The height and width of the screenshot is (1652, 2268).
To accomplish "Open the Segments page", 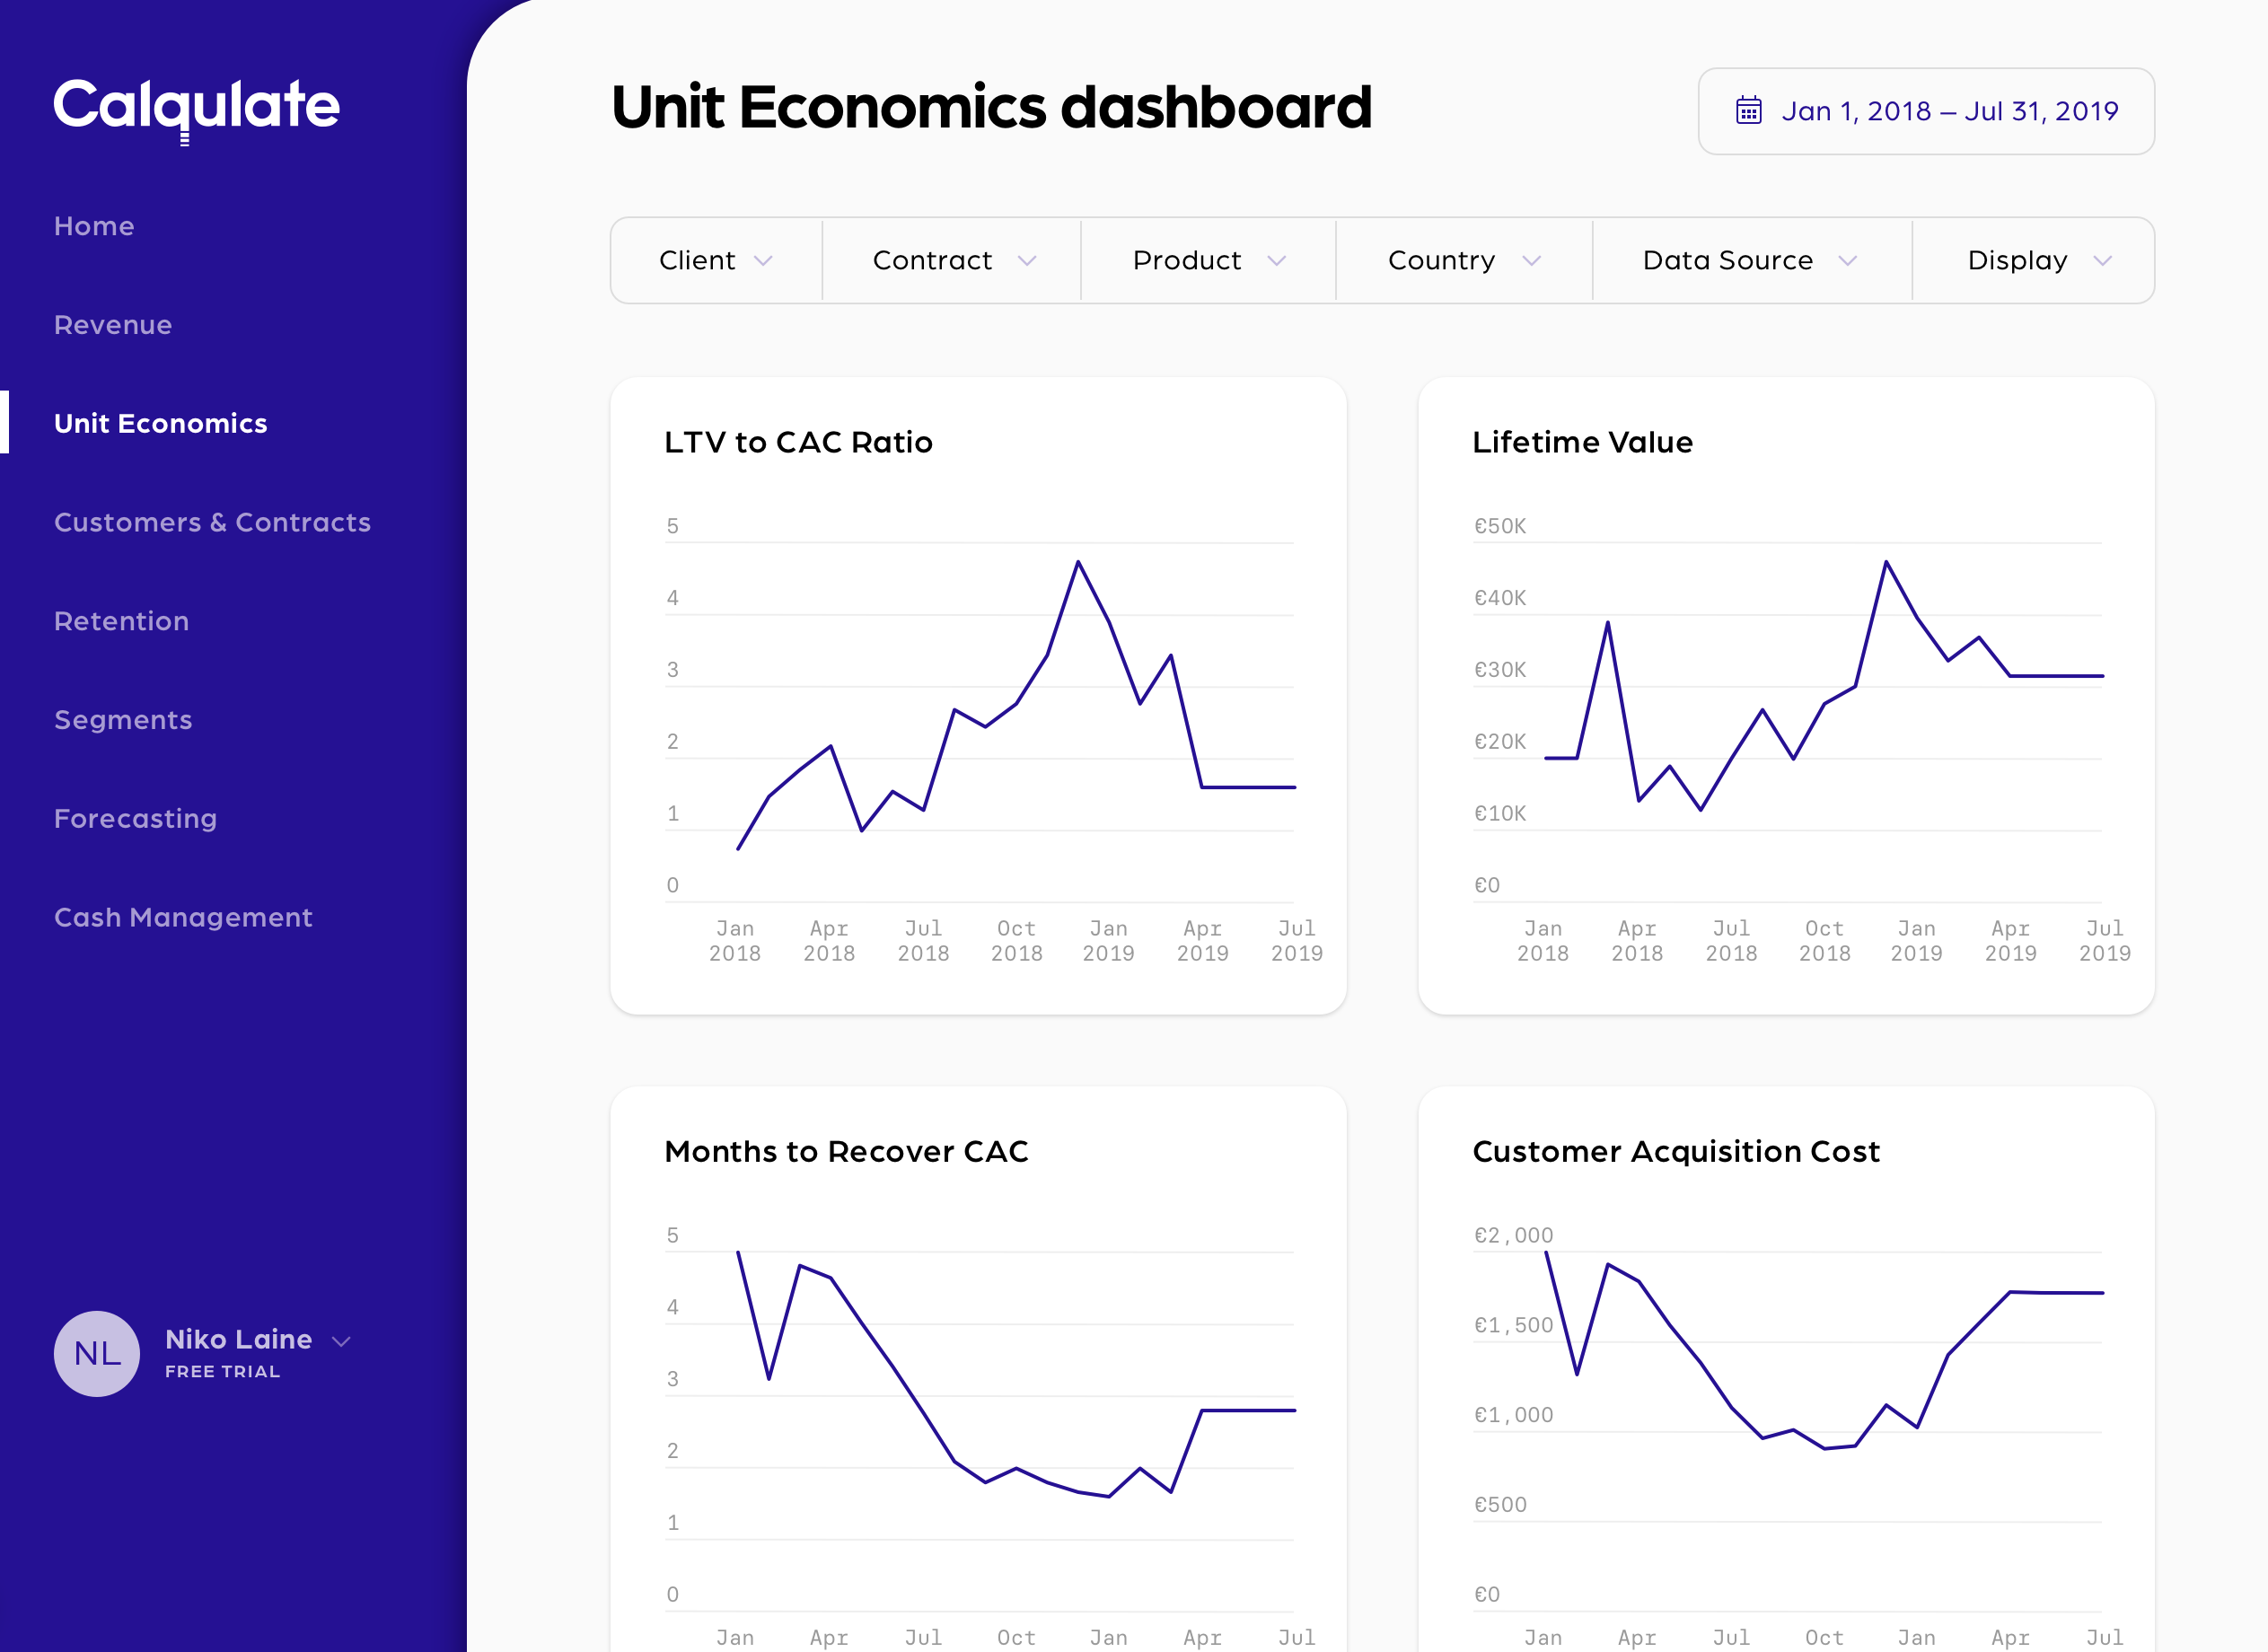I will pos(123,720).
